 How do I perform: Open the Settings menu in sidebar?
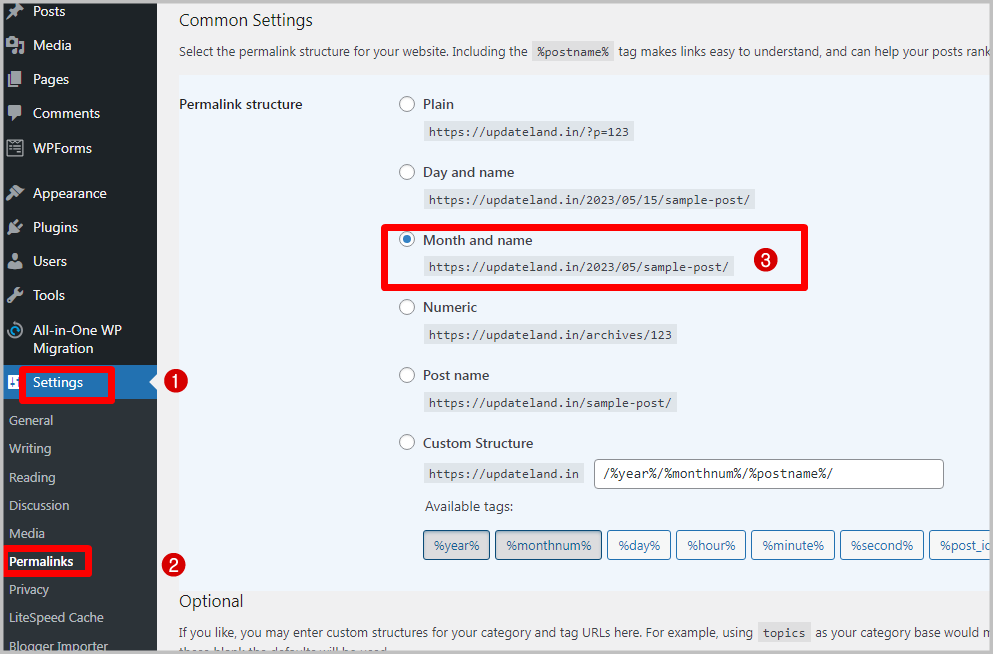pos(58,383)
